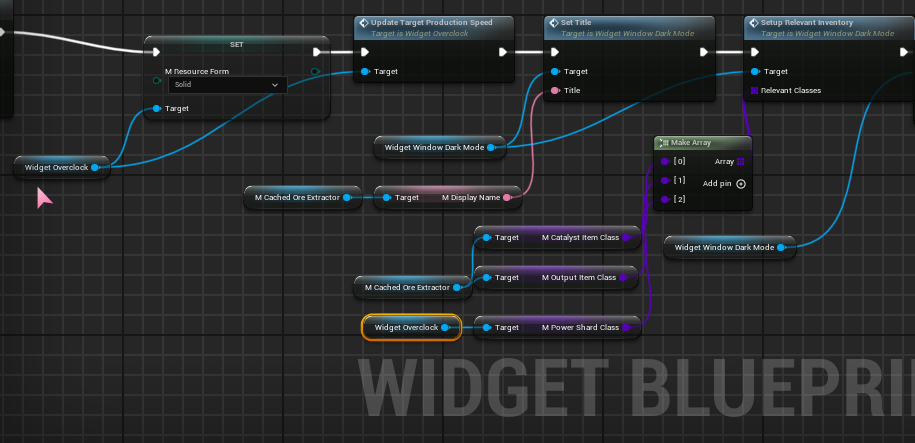Click the pink Title pin on Set Title
This screenshot has height=443, width=915.
click(x=555, y=90)
